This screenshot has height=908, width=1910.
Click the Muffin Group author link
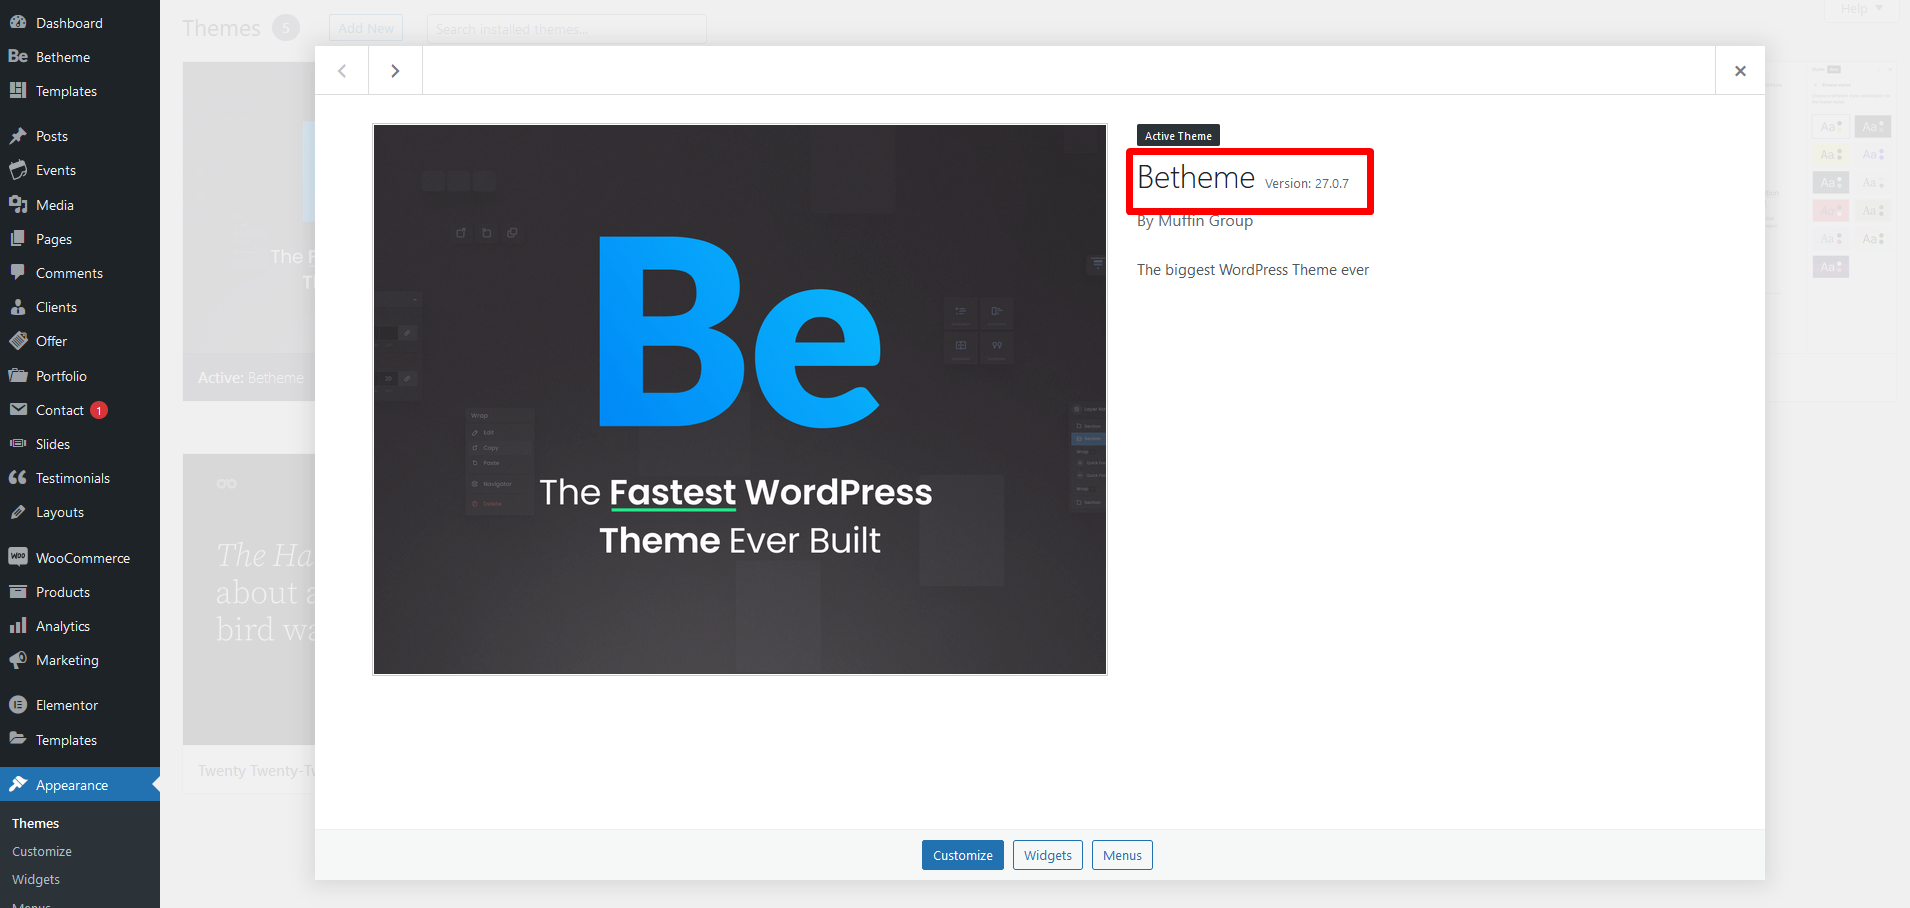1205,221
